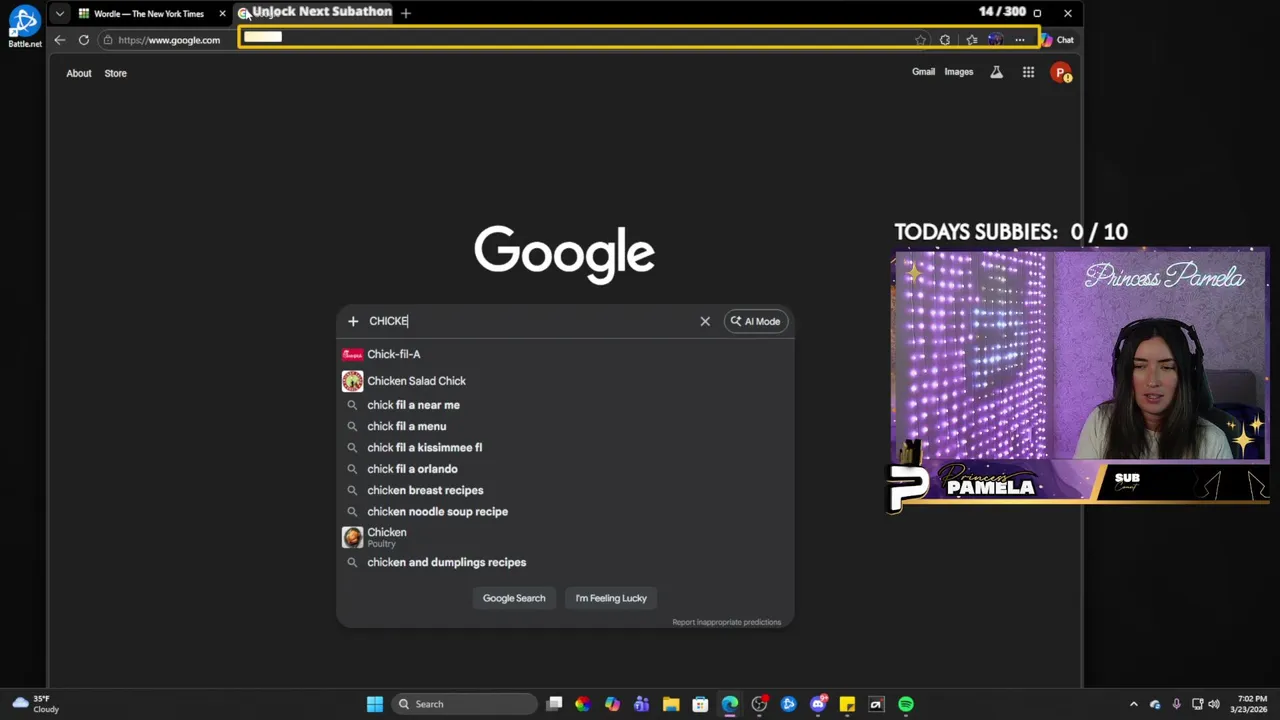Image resolution: width=1280 pixels, height=720 pixels.
Task: Select Chicken Poultry suggestion
Action: coord(565,537)
